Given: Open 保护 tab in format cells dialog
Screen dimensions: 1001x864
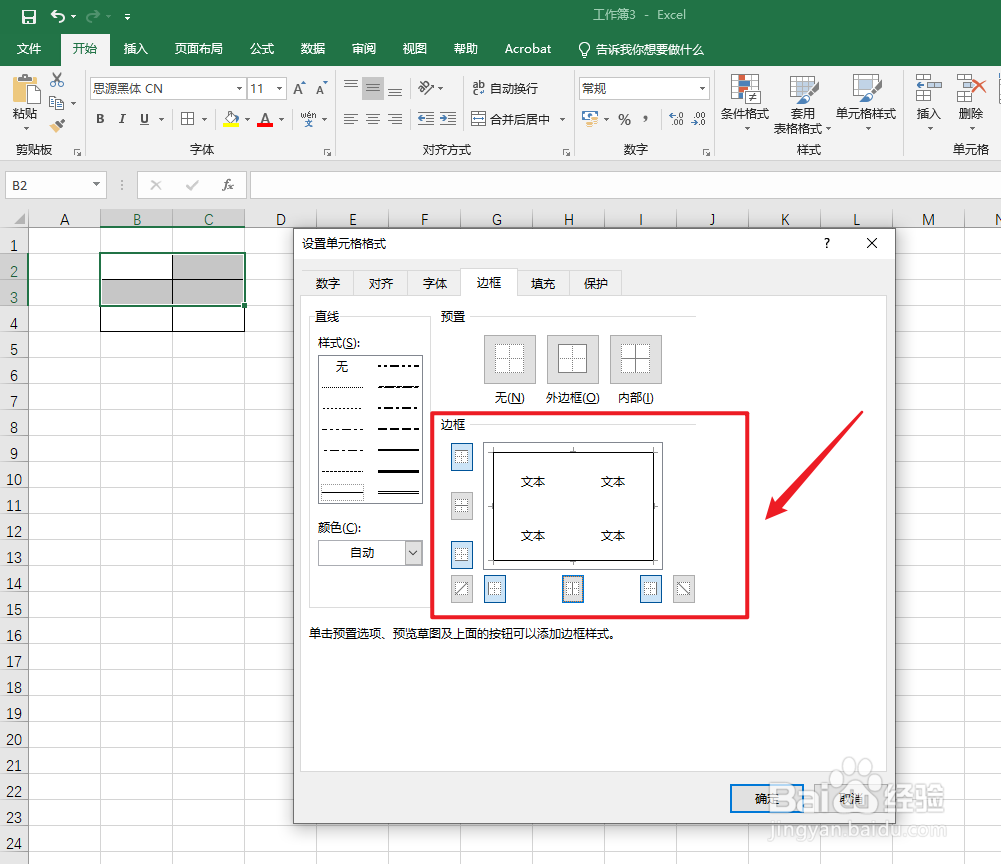Looking at the screenshot, I should click(596, 284).
